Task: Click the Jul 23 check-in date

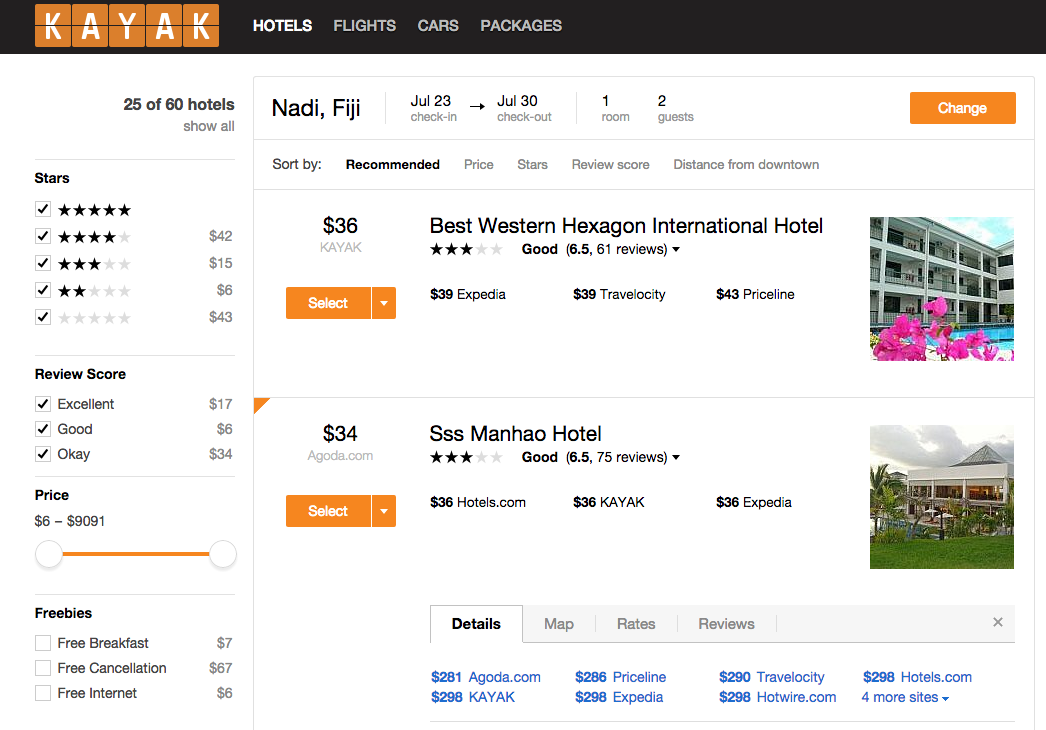Action: pyautogui.click(x=433, y=108)
